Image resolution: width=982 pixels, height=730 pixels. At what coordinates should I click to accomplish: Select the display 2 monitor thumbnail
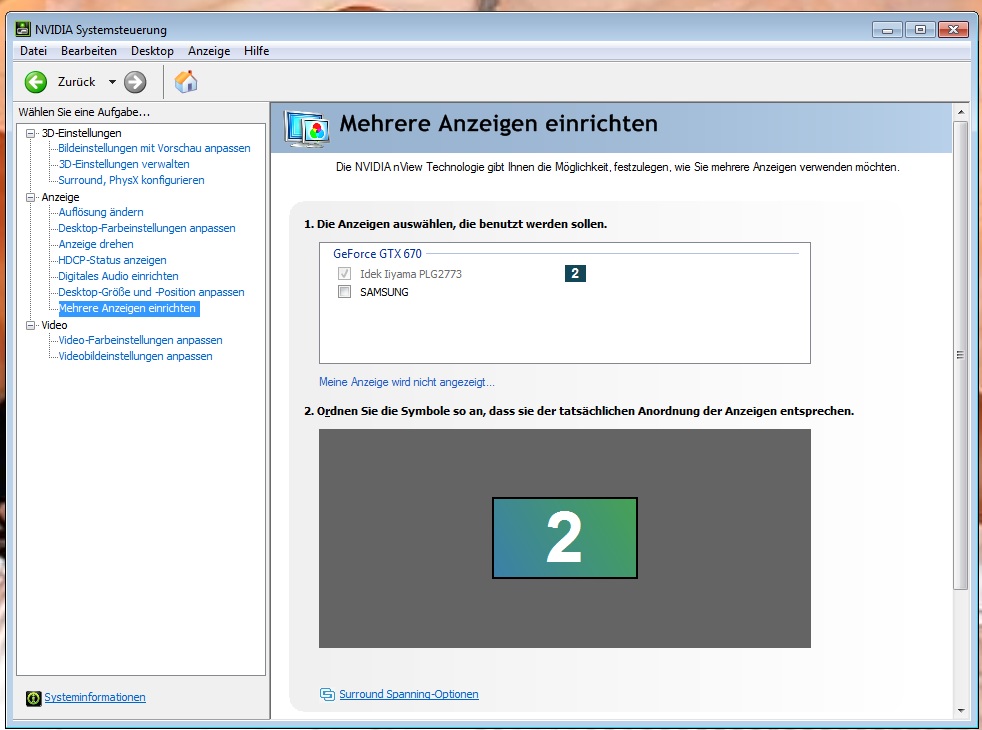(x=564, y=538)
